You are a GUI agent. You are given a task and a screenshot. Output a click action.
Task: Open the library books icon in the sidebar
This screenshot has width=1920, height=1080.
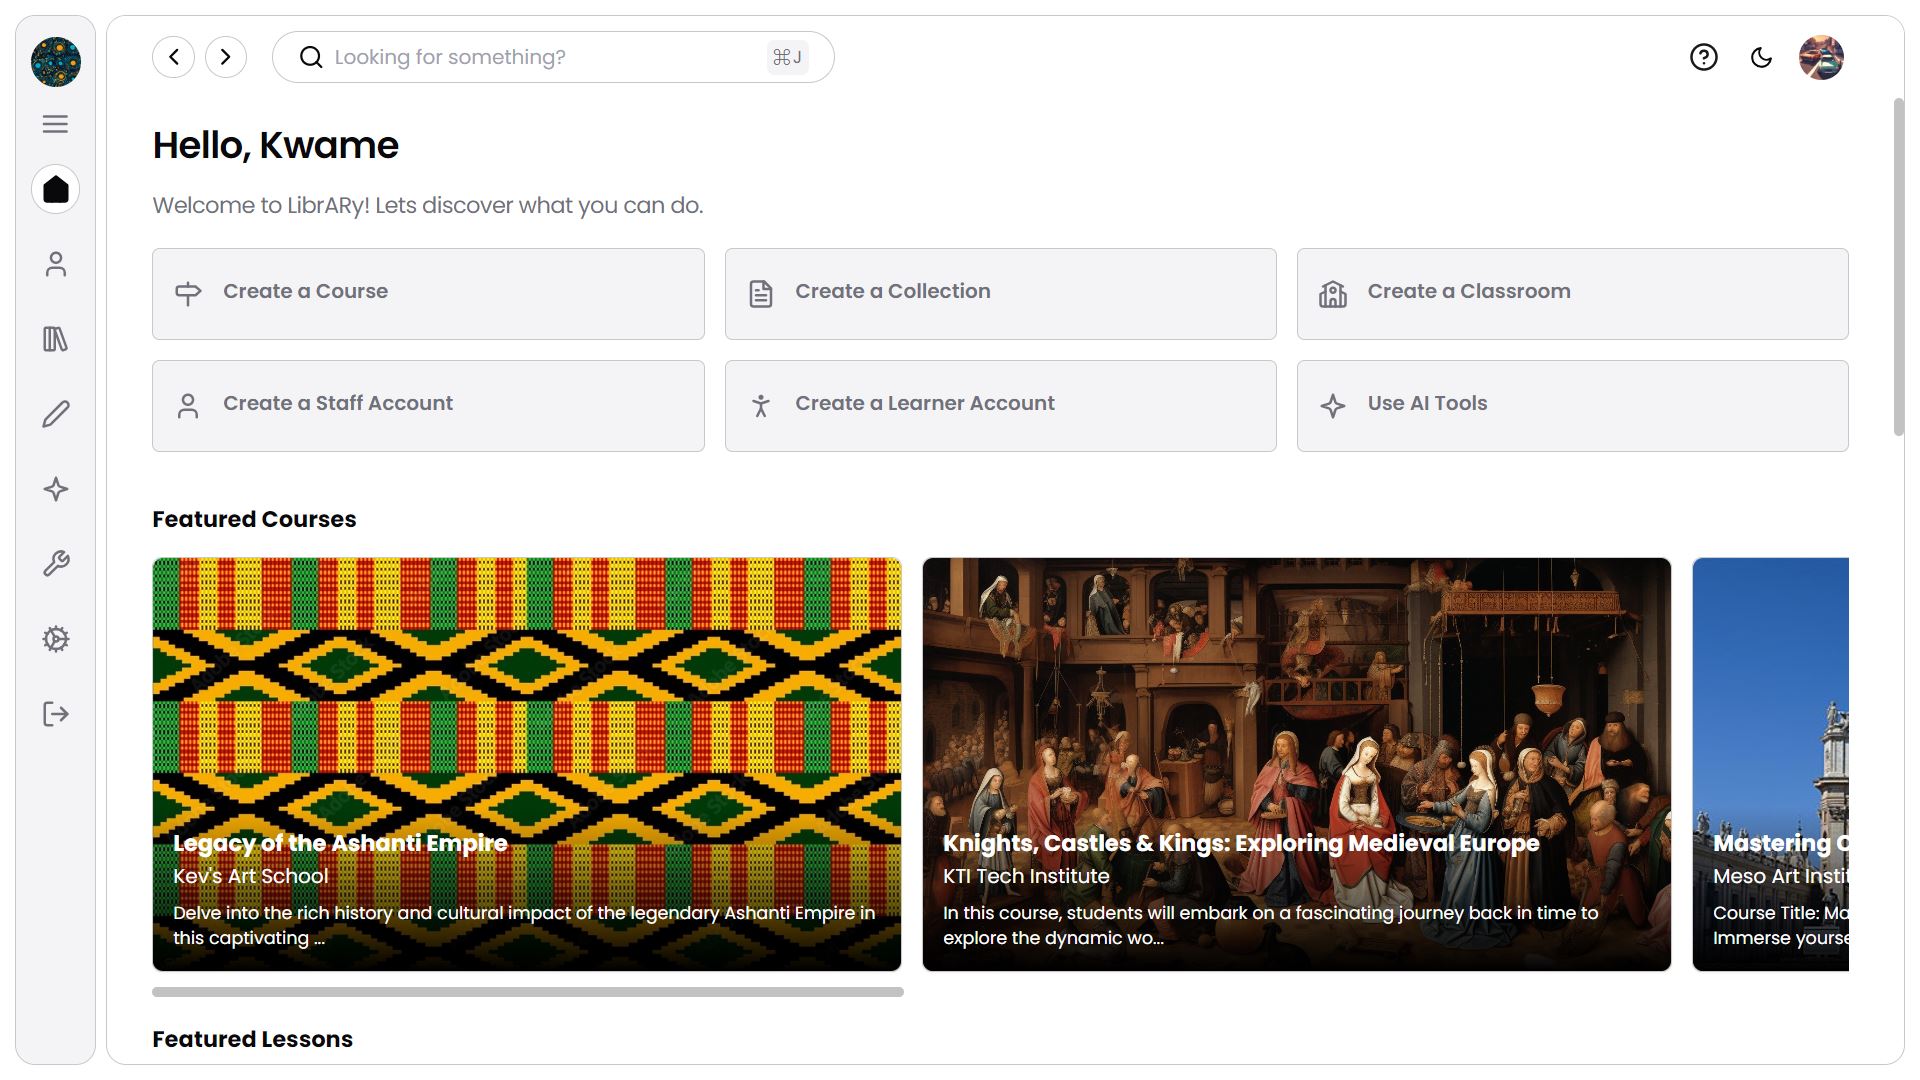click(56, 339)
